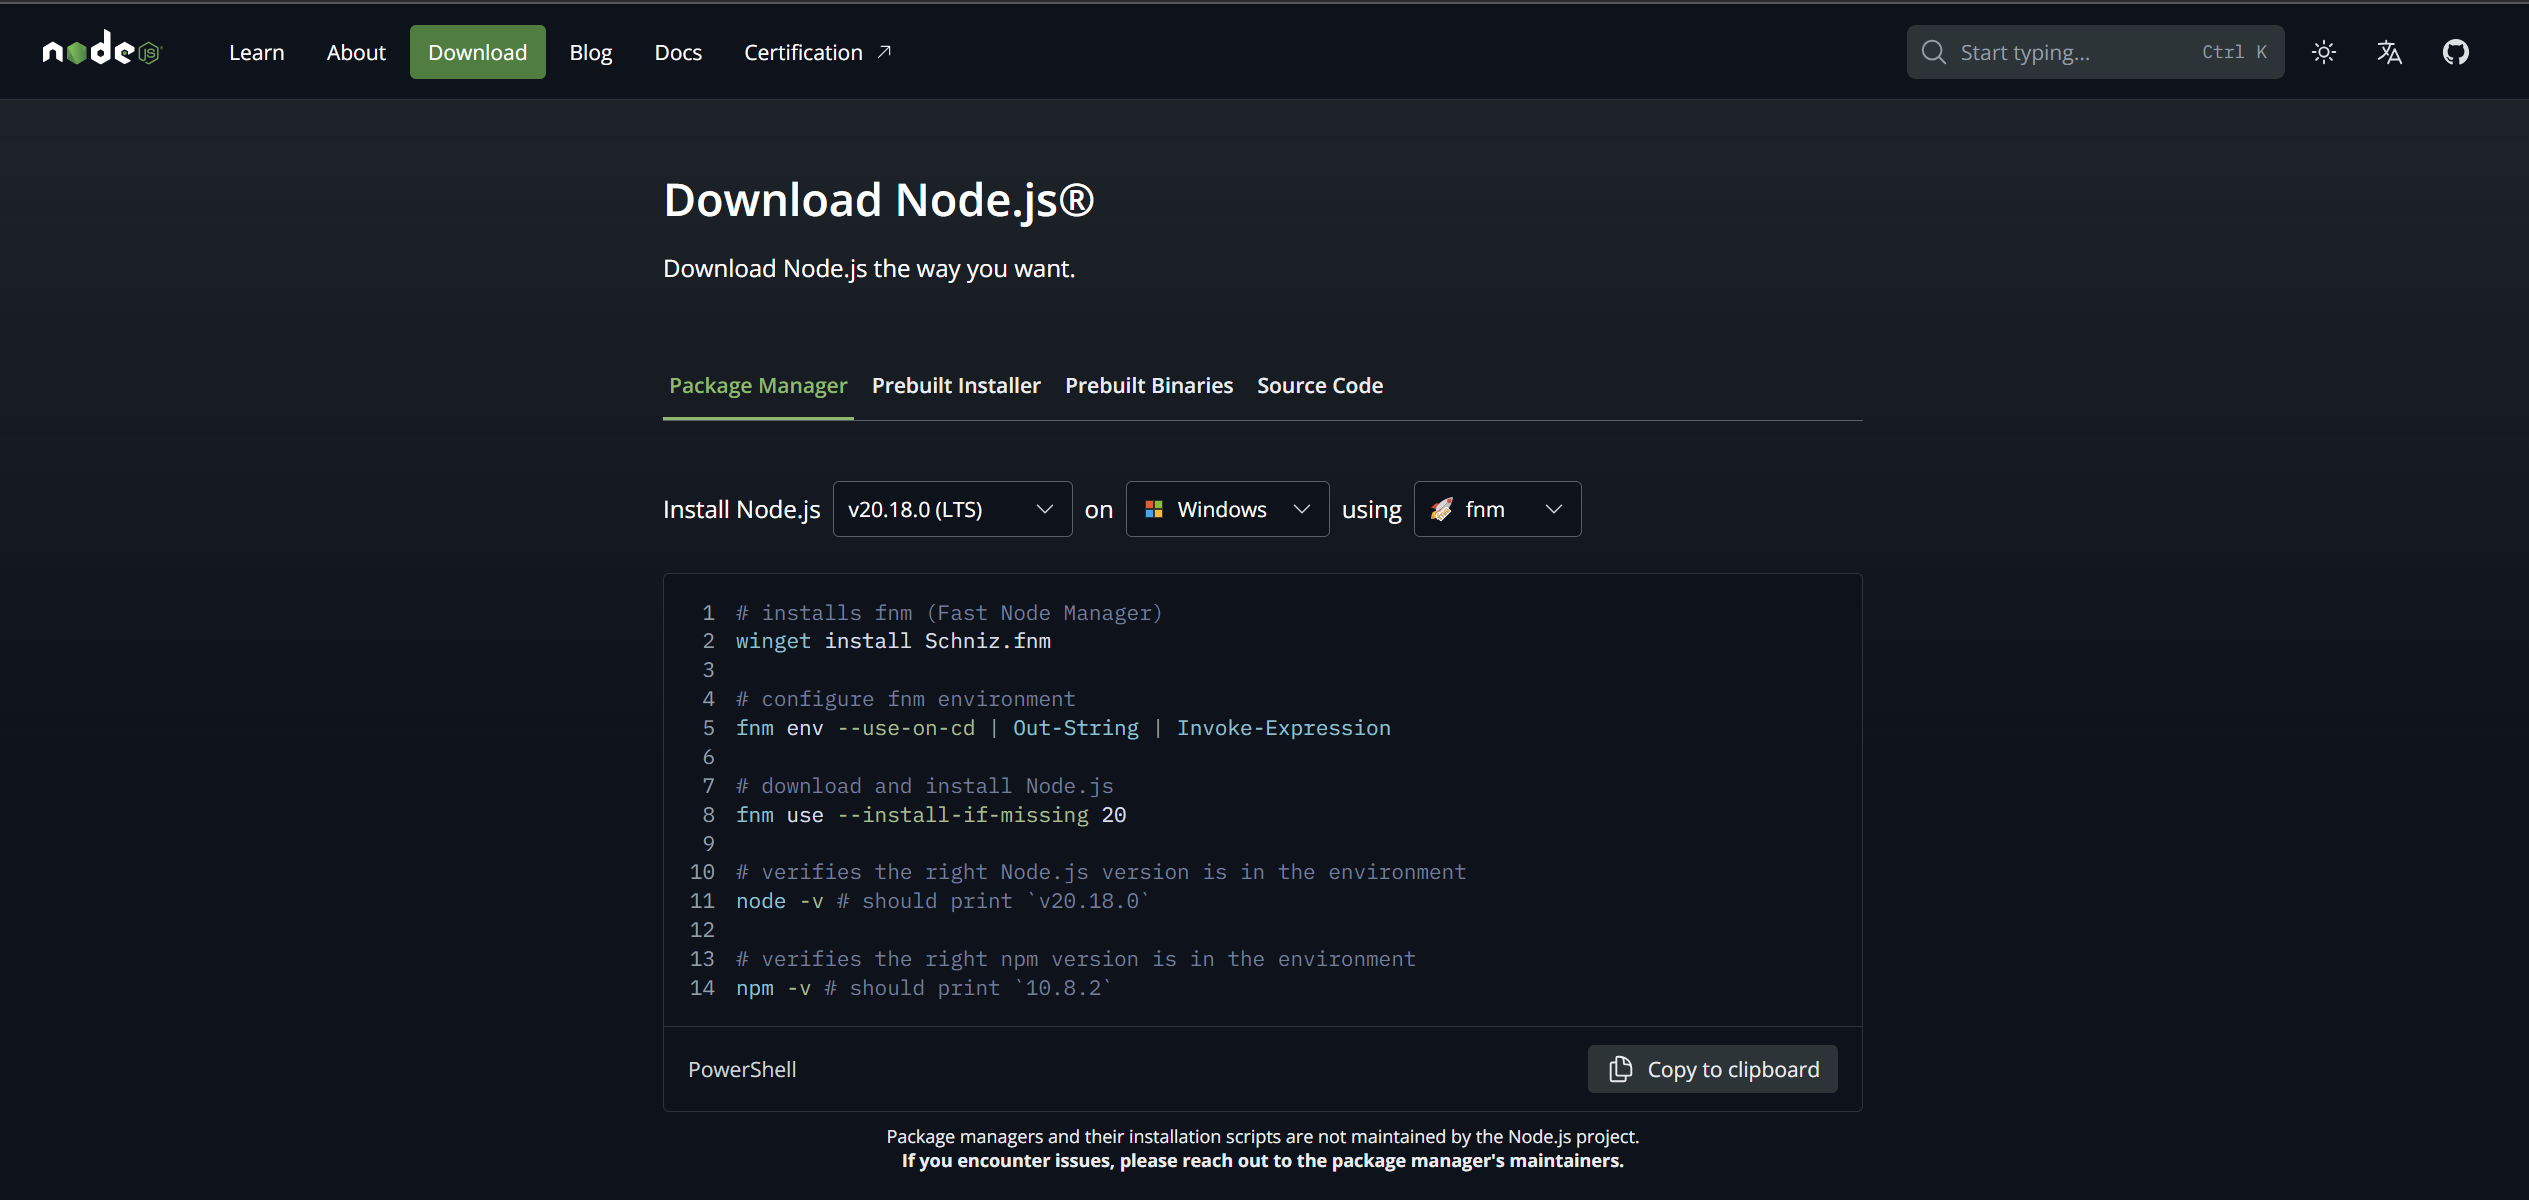
Task: Click the 'winget install Schniz.fnm' code line
Action: click(x=893, y=641)
